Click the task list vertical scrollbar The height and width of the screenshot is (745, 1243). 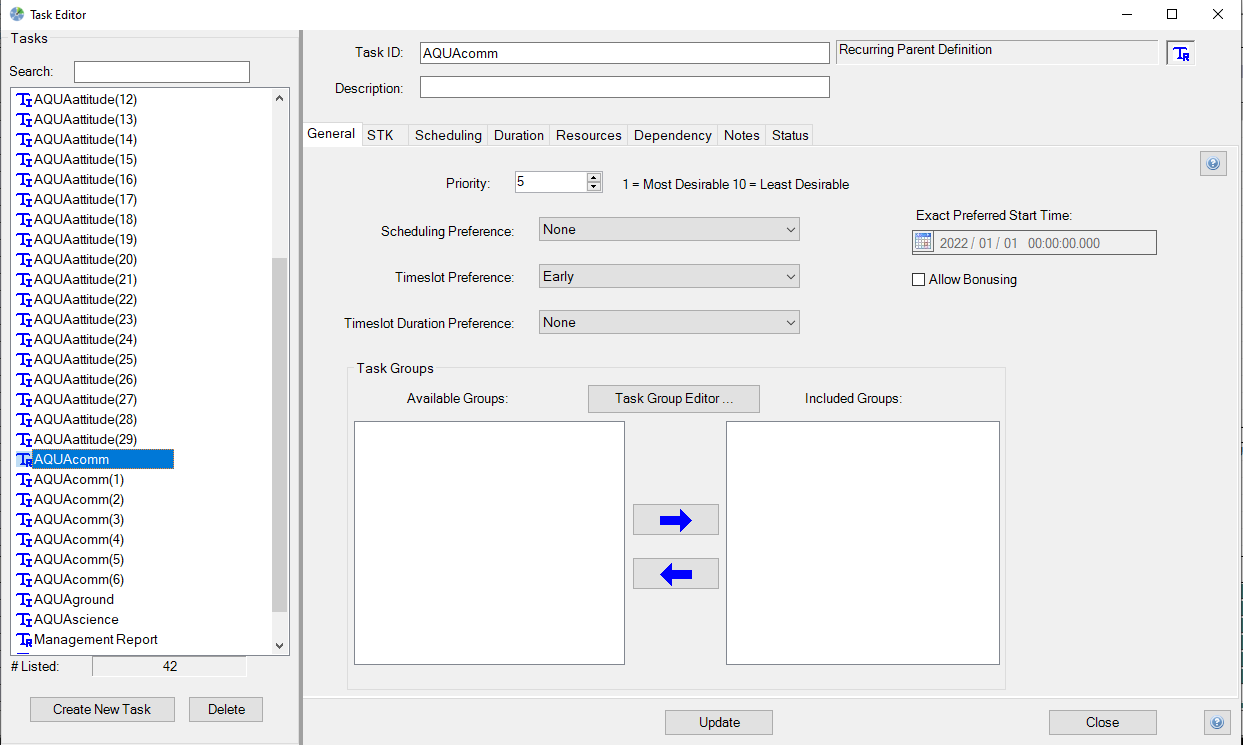(x=279, y=432)
